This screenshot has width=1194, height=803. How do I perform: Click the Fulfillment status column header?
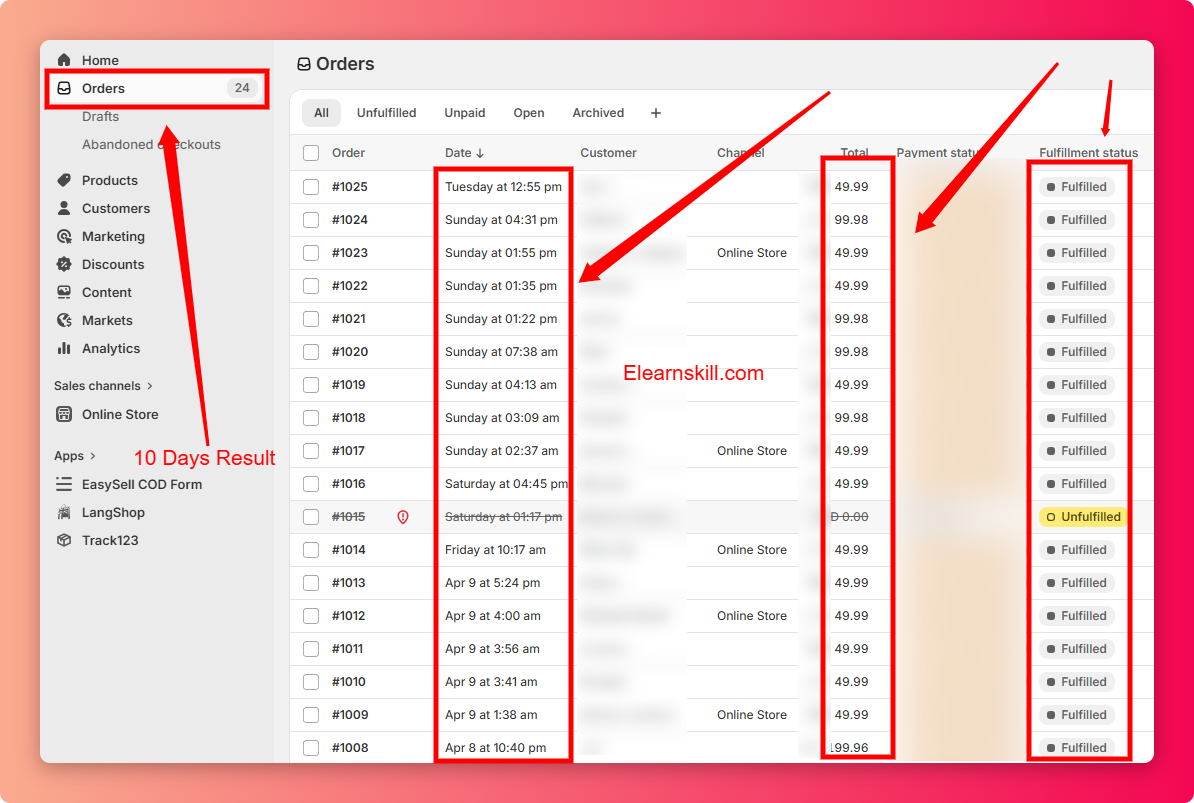click(1088, 153)
